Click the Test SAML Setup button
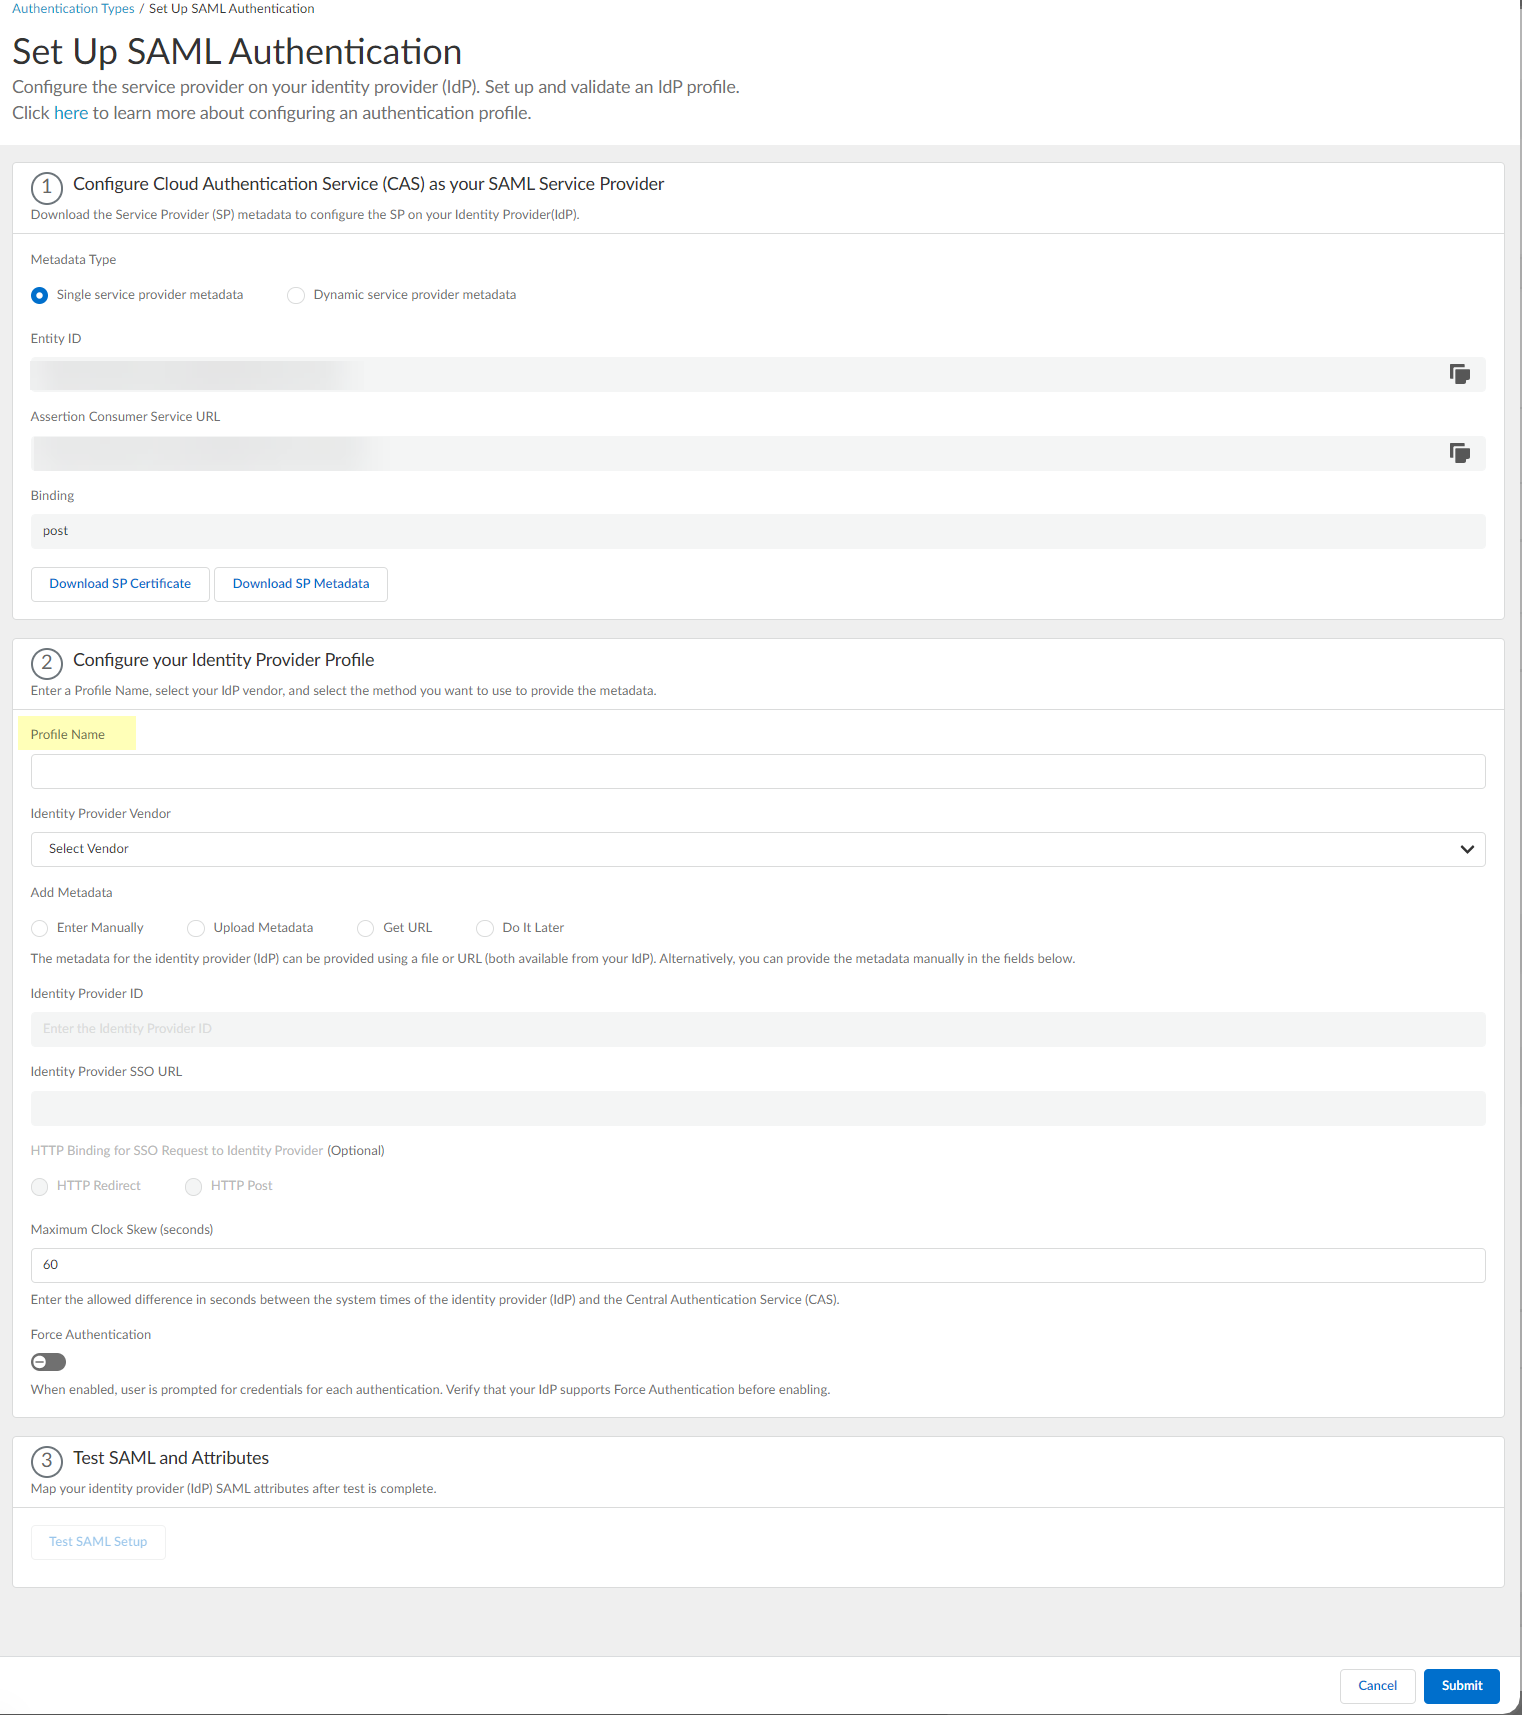The height and width of the screenshot is (1715, 1522). (x=98, y=1542)
